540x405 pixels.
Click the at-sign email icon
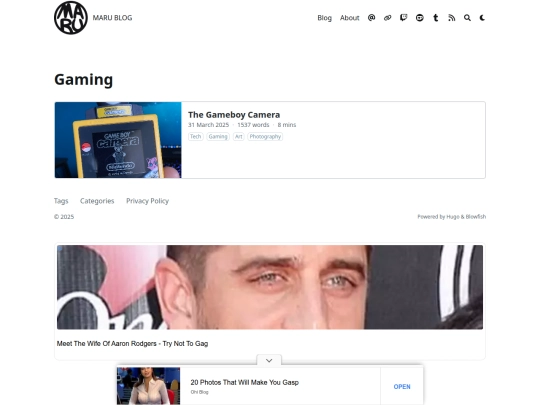tap(371, 18)
